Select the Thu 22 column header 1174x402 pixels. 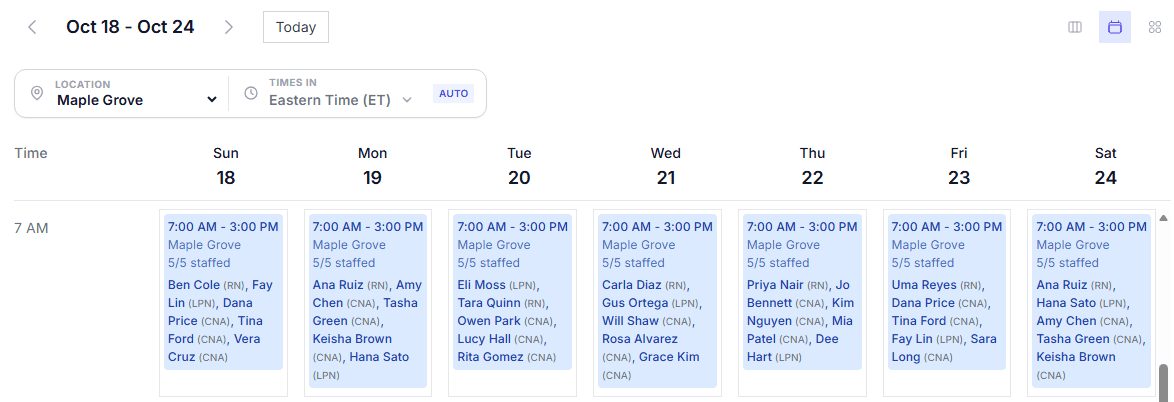click(x=812, y=165)
